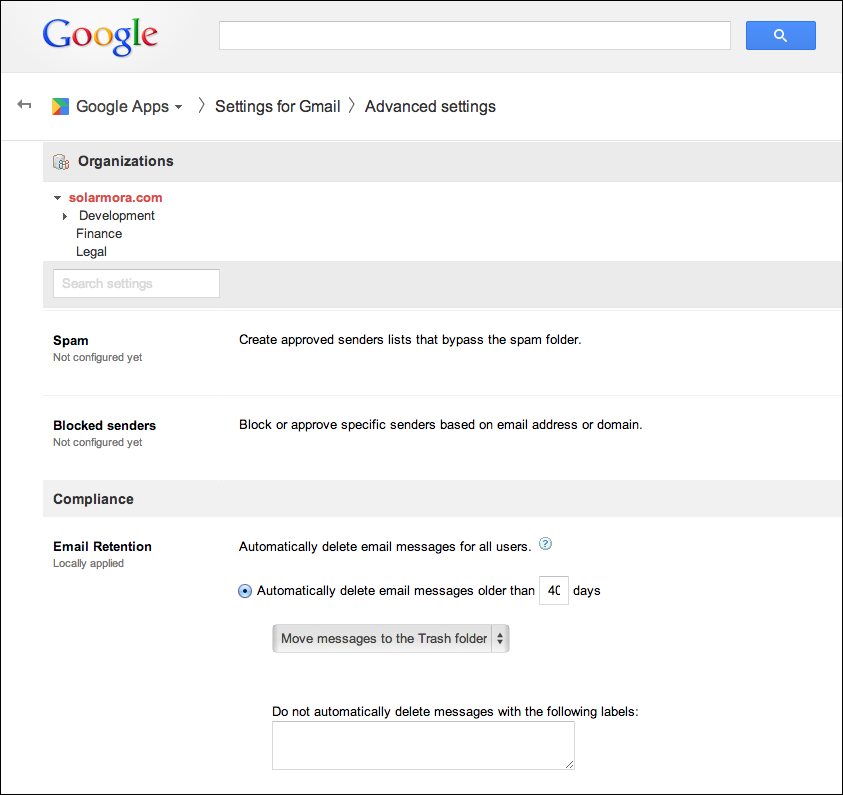843x795 pixels.
Task: Click the breadcrumb separator chevron after Google Apps
Action: tap(201, 105)
